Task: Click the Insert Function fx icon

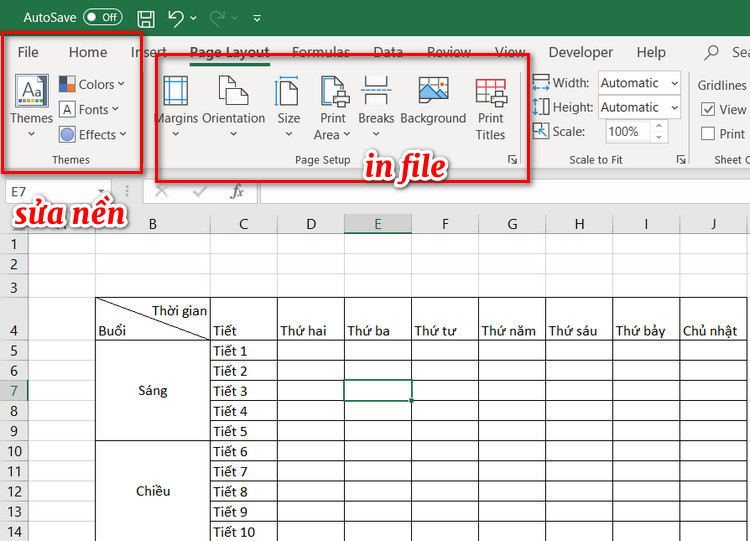Action: coord(237,192)
